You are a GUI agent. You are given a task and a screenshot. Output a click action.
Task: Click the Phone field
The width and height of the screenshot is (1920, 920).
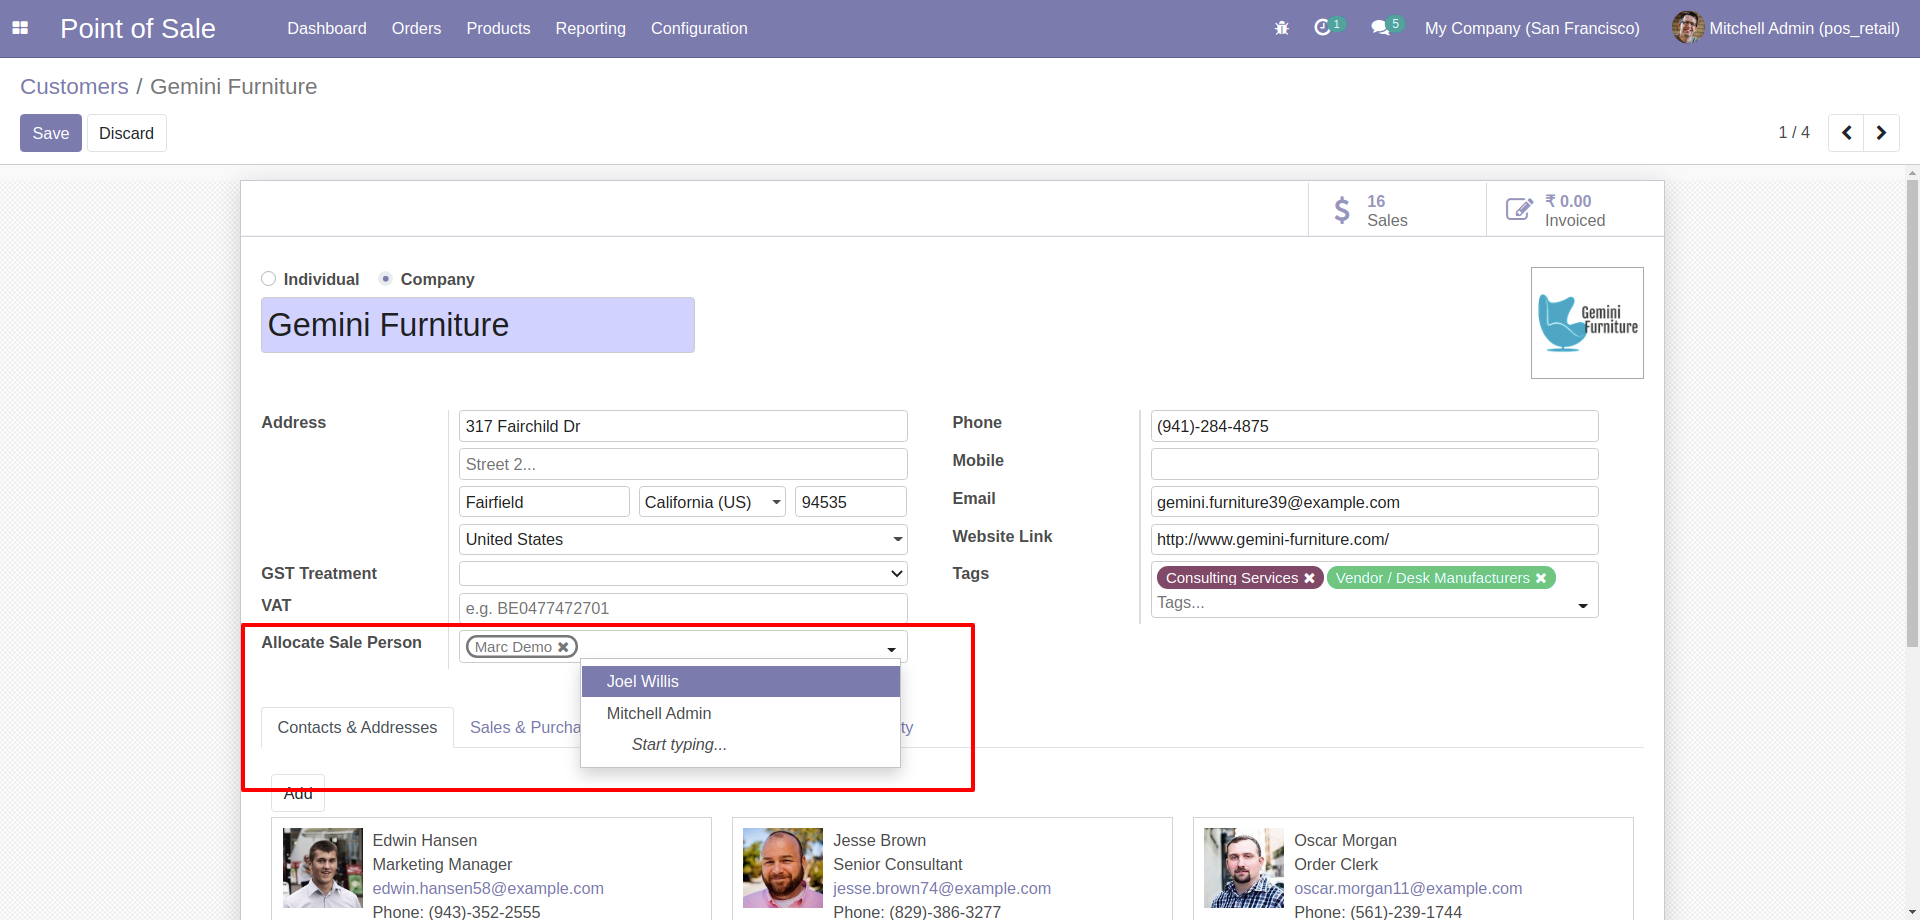coord(1374,426)
